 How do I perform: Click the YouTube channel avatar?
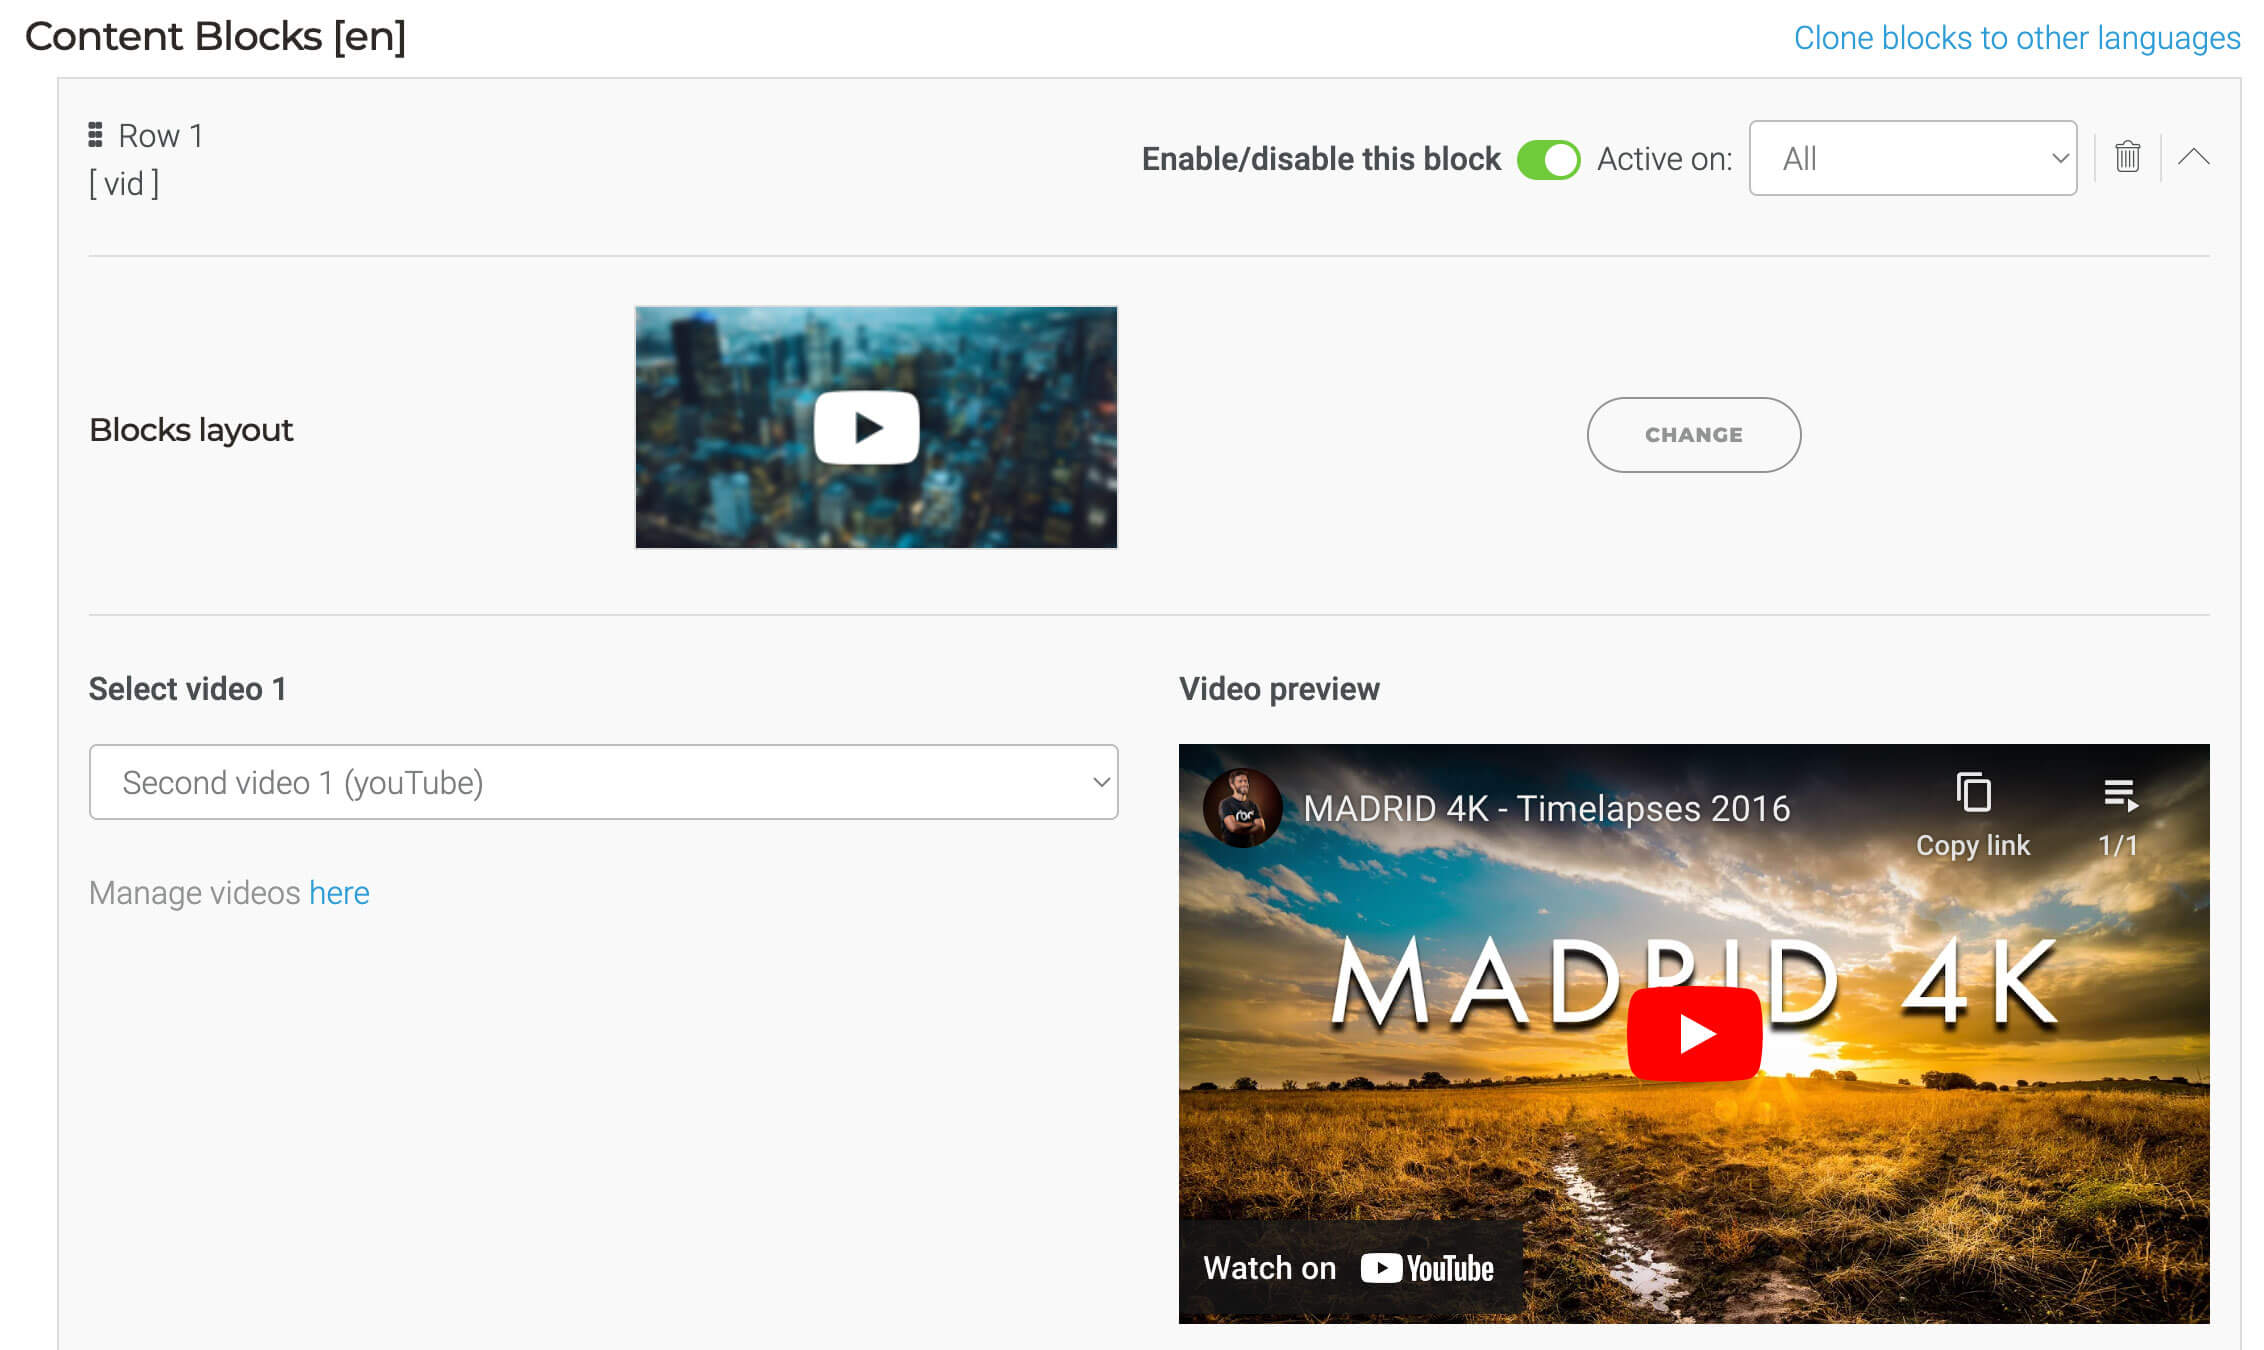[x=1242, y=808]
